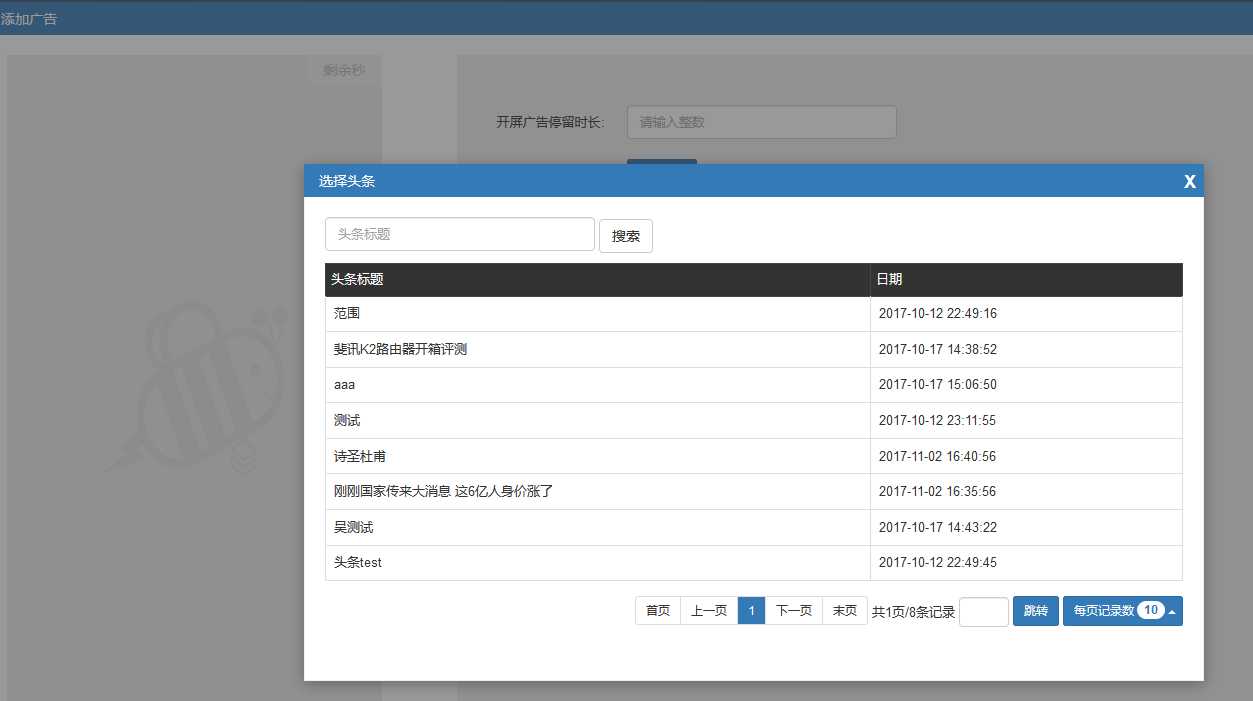The image size is (1253, 701).
Task: Click date 2017-11-02 16:35:56
Action: (x=938, y=492)
